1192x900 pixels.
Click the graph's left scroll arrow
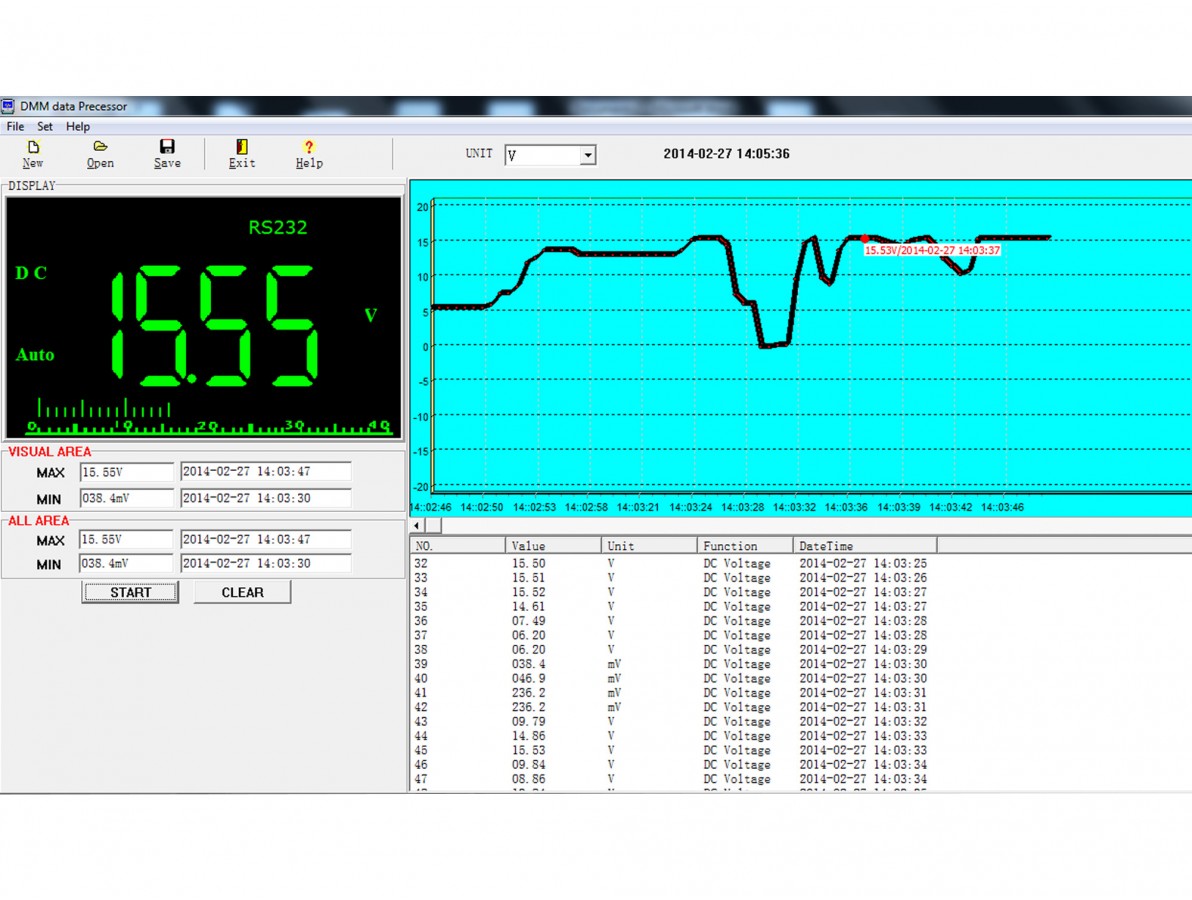[x=417, y=525]
